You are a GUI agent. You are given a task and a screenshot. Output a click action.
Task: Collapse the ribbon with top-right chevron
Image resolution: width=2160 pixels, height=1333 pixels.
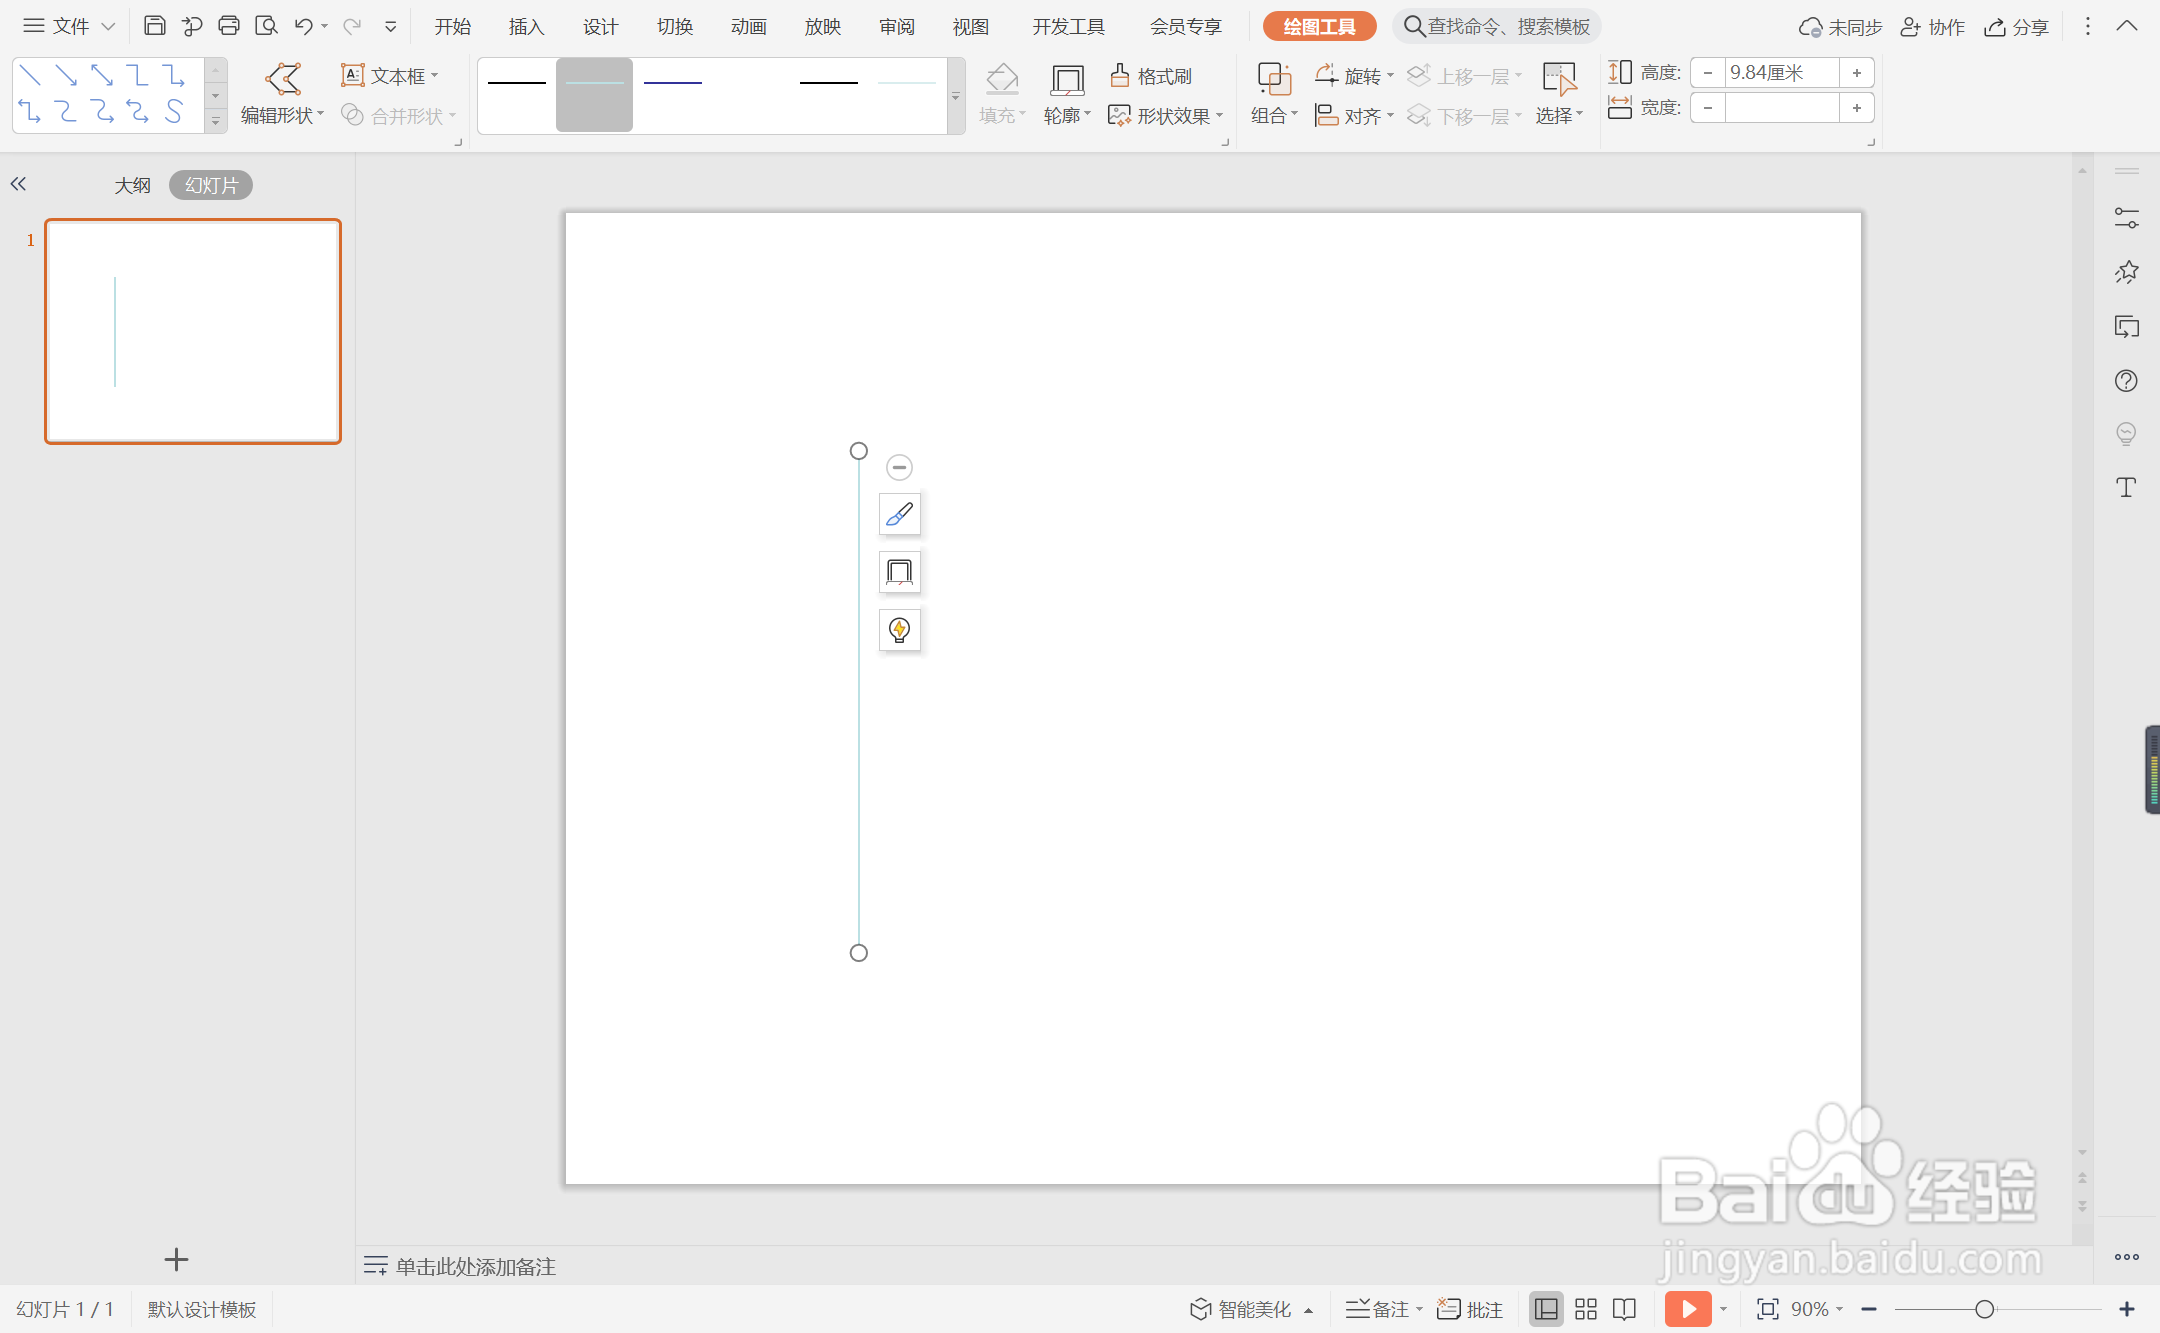tap(2127, 26)
